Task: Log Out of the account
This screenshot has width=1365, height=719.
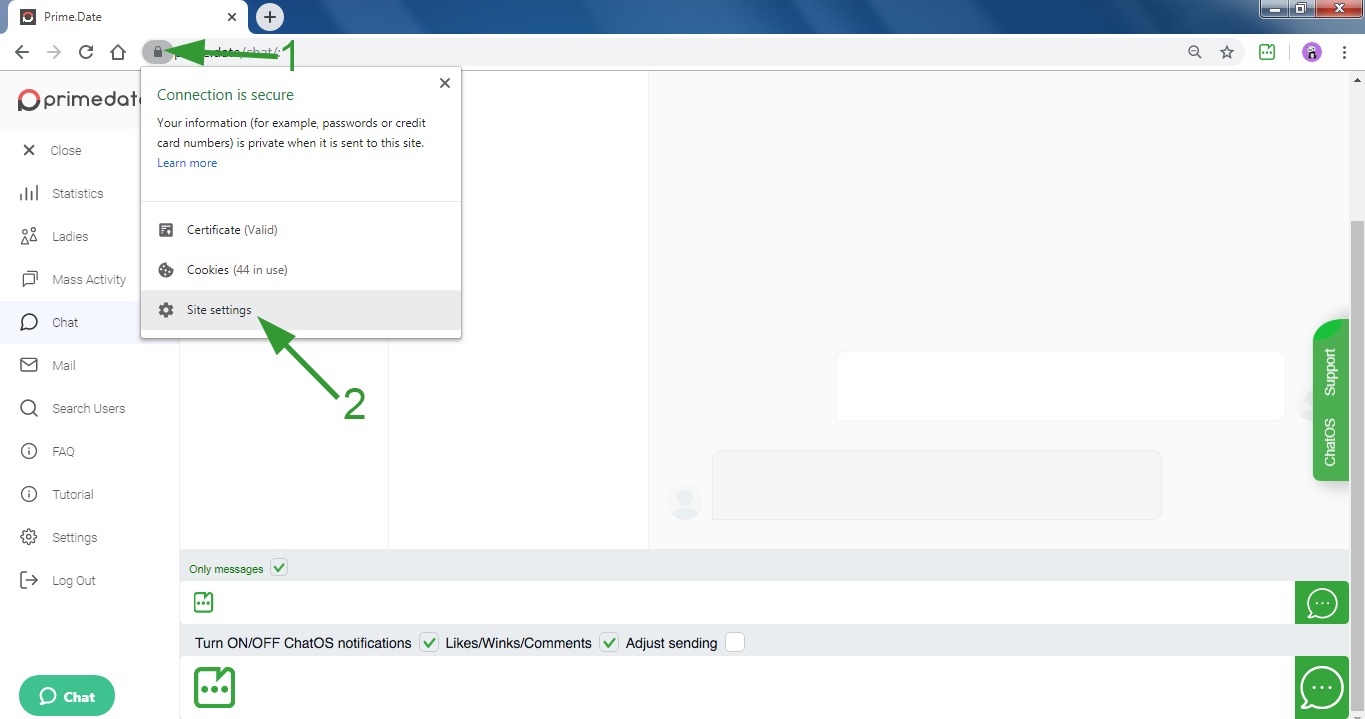Action: [x=59, y=580]
